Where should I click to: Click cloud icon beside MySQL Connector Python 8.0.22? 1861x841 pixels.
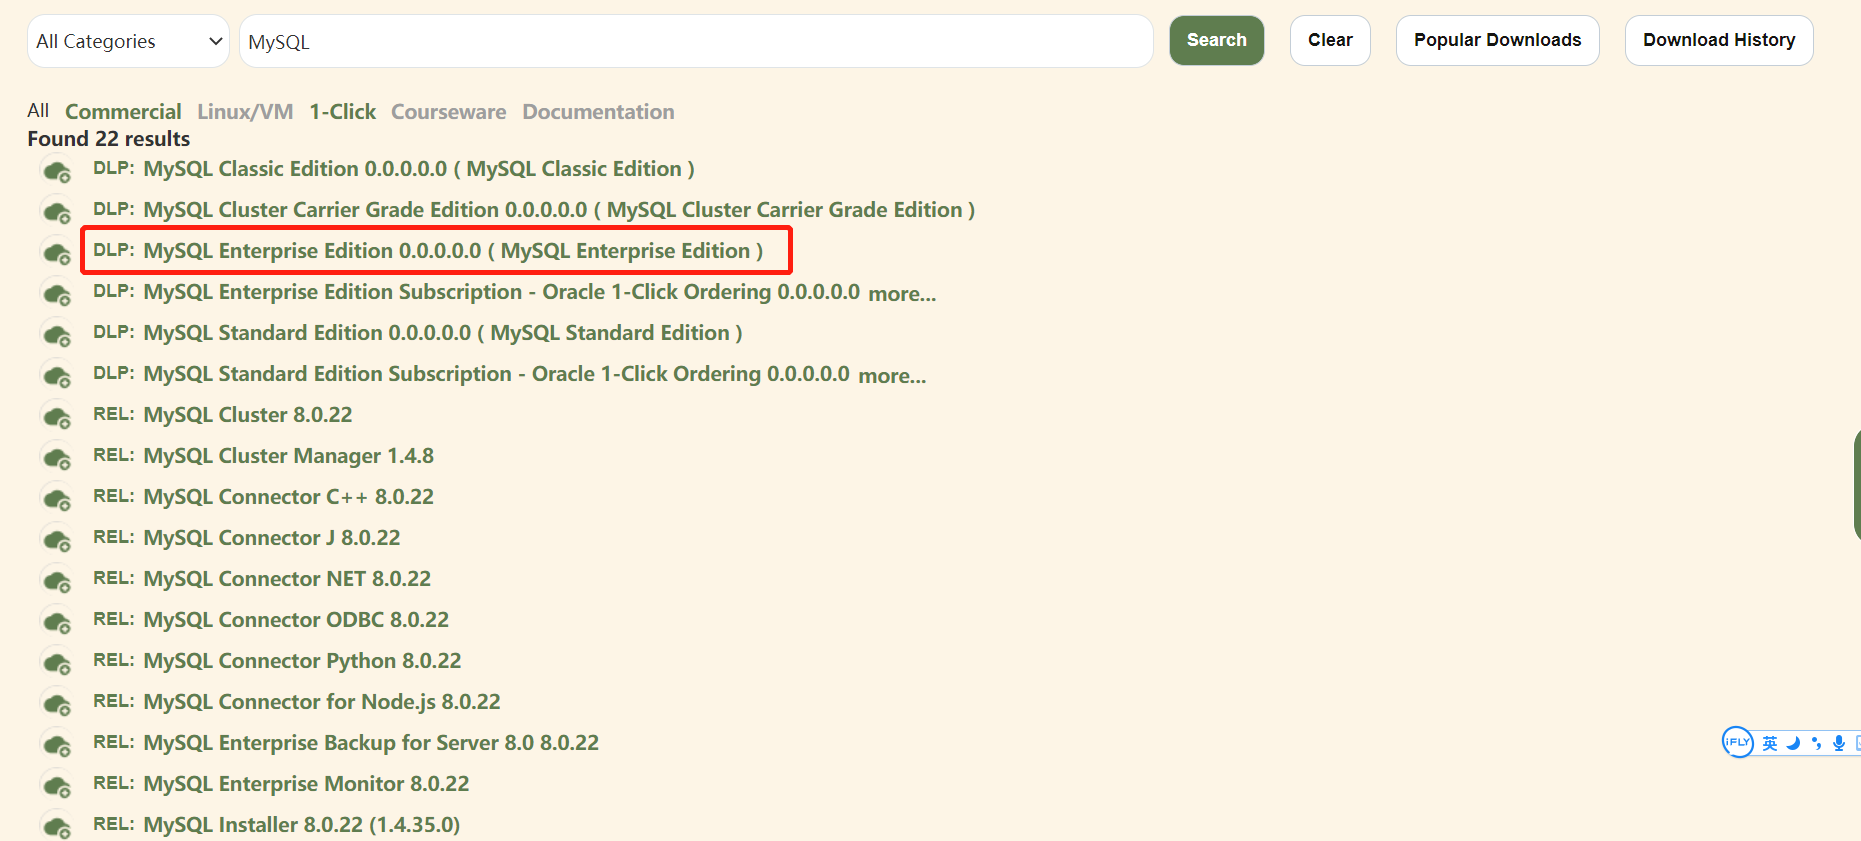[57, 662]
